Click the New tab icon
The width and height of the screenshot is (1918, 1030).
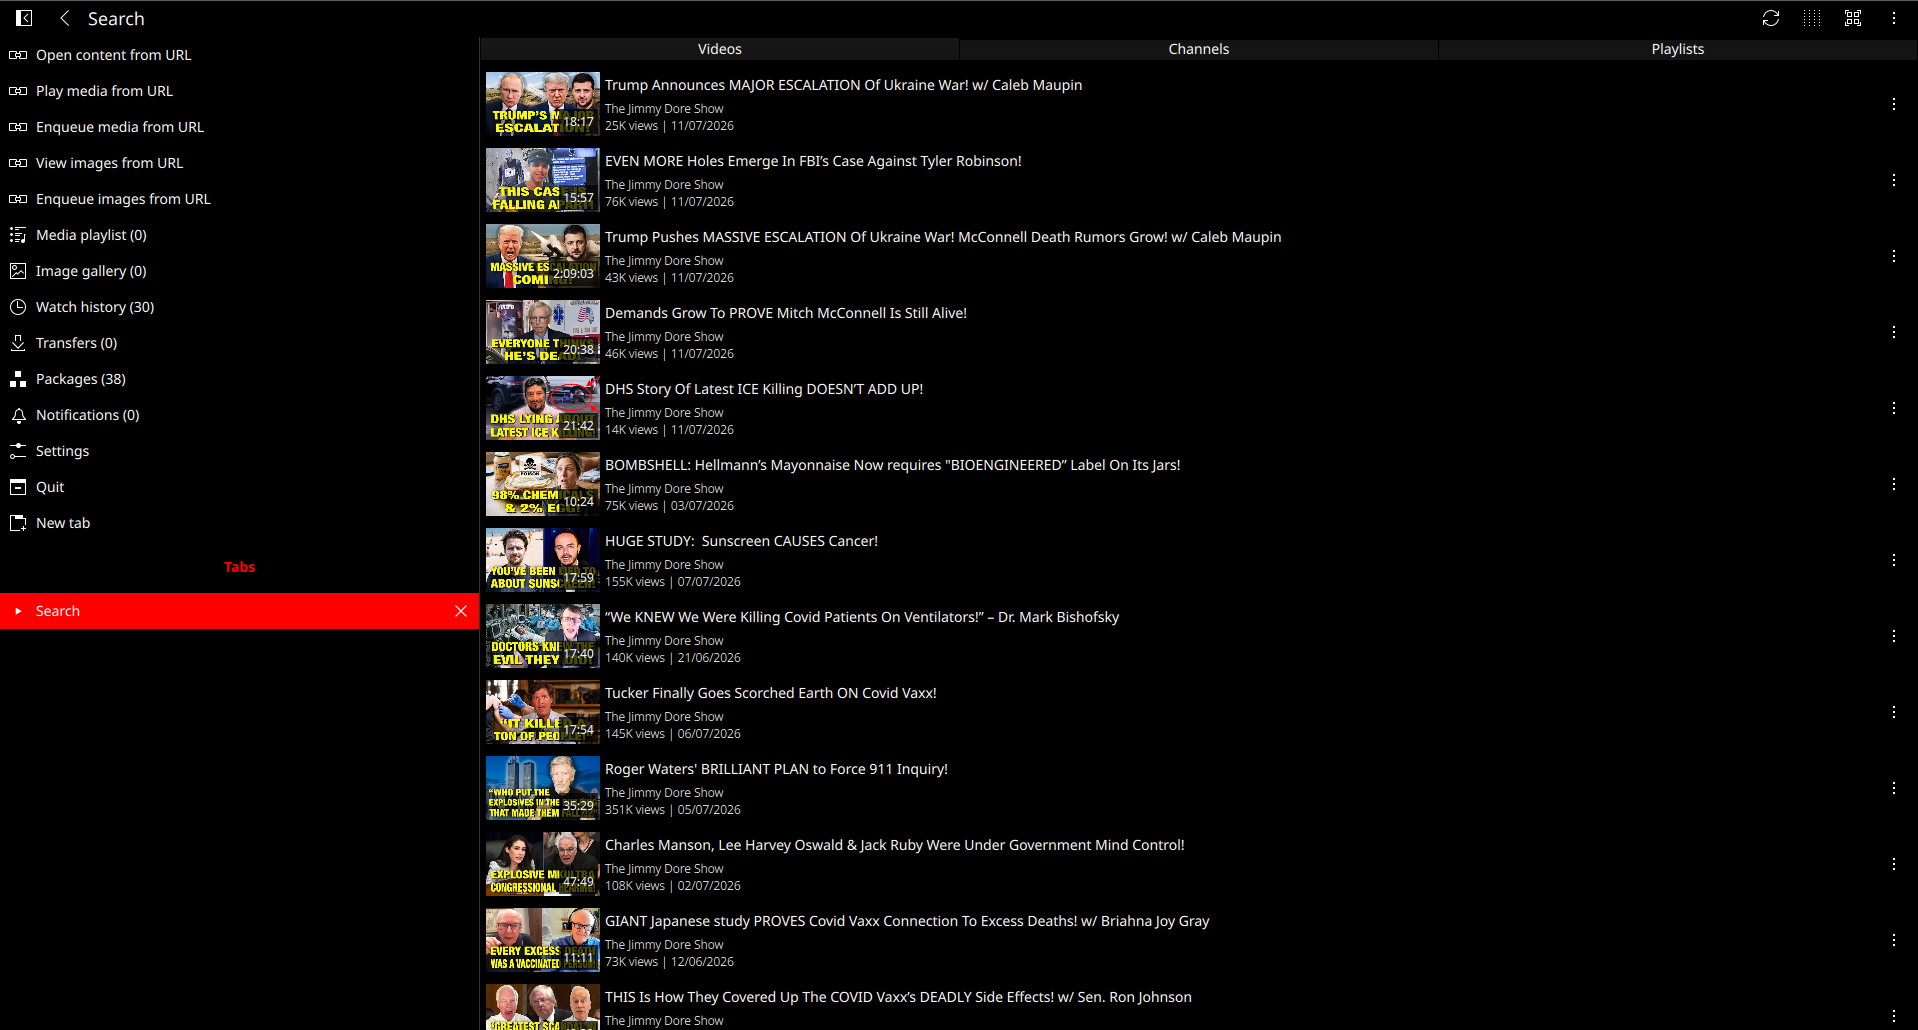[x=18, y=523]
